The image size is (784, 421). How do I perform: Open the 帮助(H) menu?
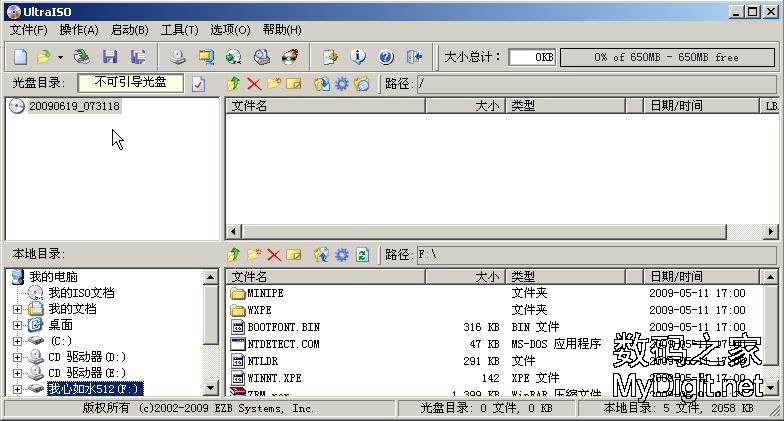(x=282, y=30)
